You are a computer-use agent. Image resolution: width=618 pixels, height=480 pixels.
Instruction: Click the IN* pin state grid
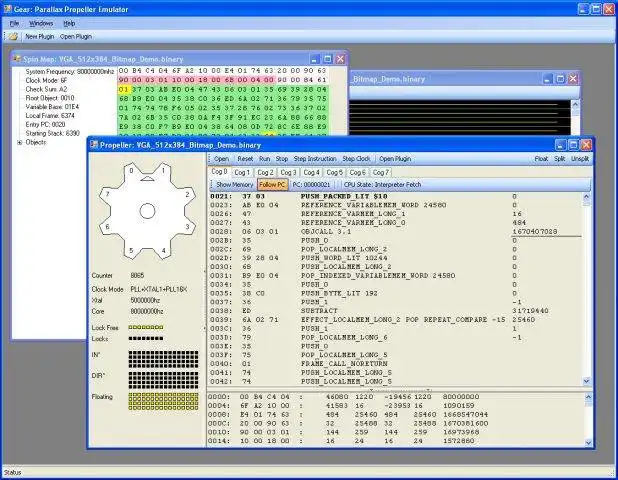164,359
